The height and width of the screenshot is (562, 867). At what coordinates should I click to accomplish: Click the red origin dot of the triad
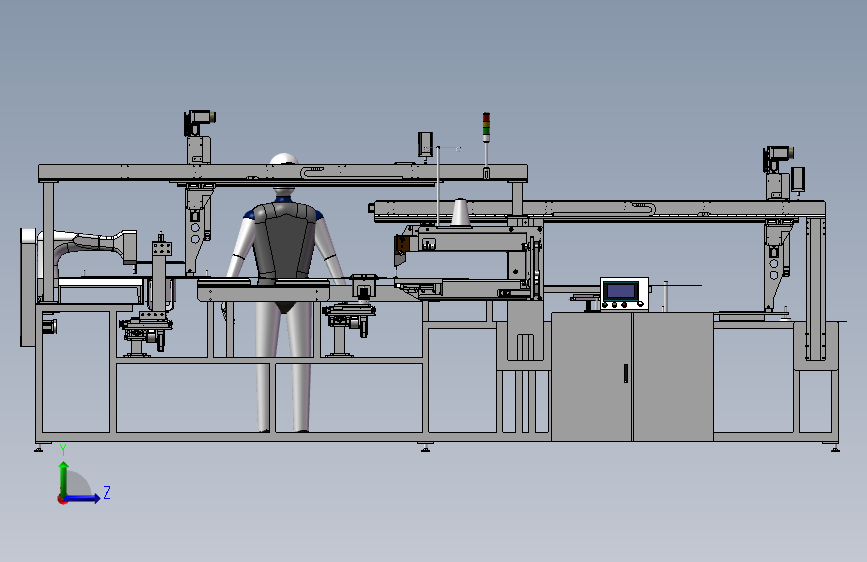tap(62, 499)
